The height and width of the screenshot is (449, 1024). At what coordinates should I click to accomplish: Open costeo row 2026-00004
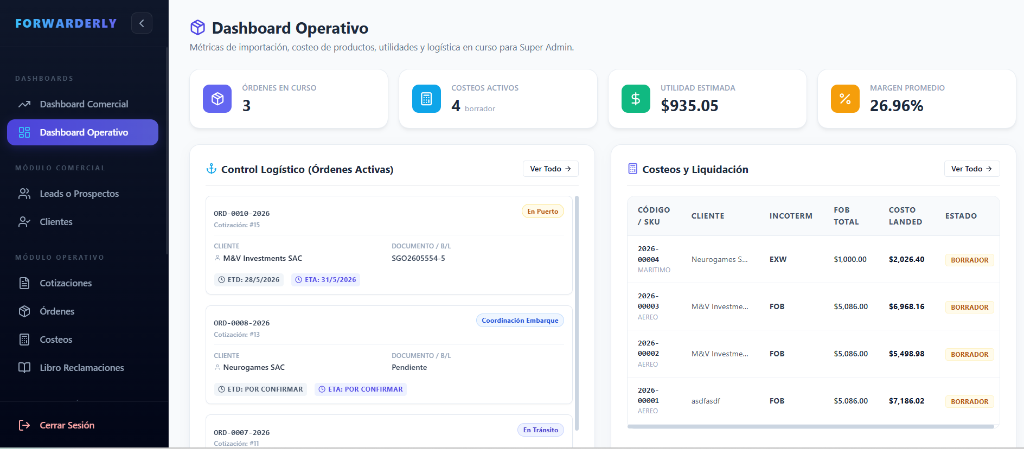(813, 260)
